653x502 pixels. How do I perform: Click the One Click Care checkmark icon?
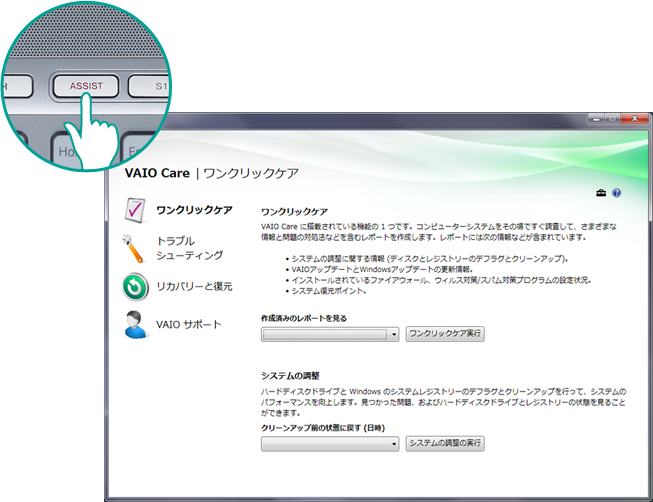click(x=134, y=210)
